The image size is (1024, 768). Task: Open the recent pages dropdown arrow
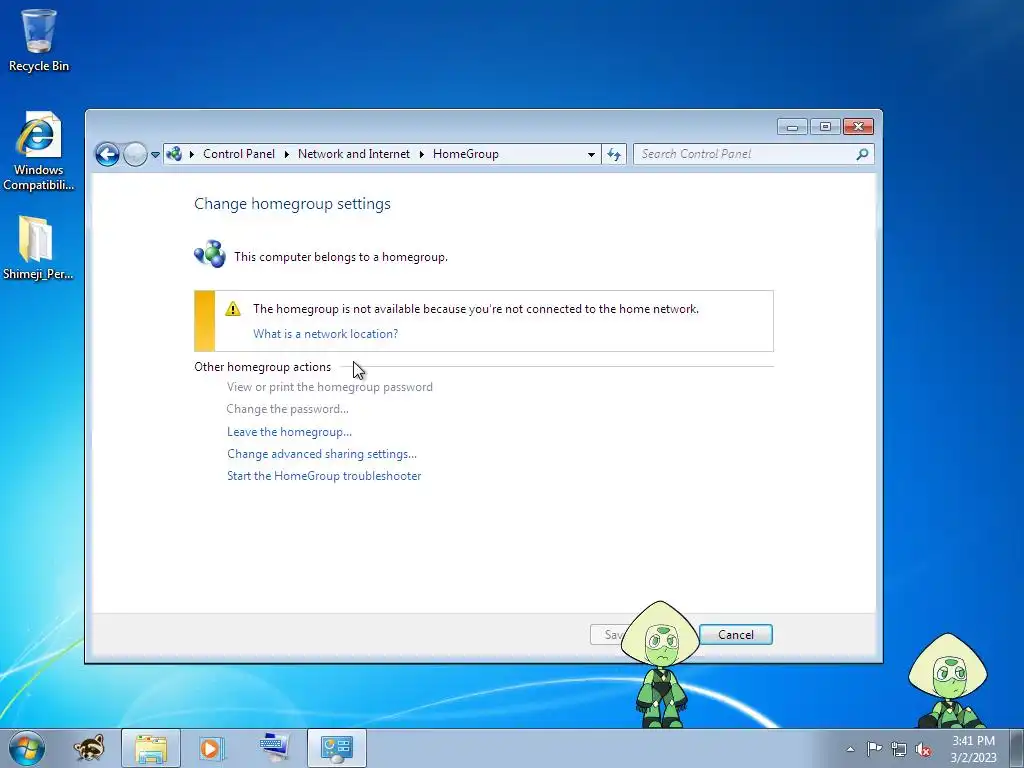point(155,155)
